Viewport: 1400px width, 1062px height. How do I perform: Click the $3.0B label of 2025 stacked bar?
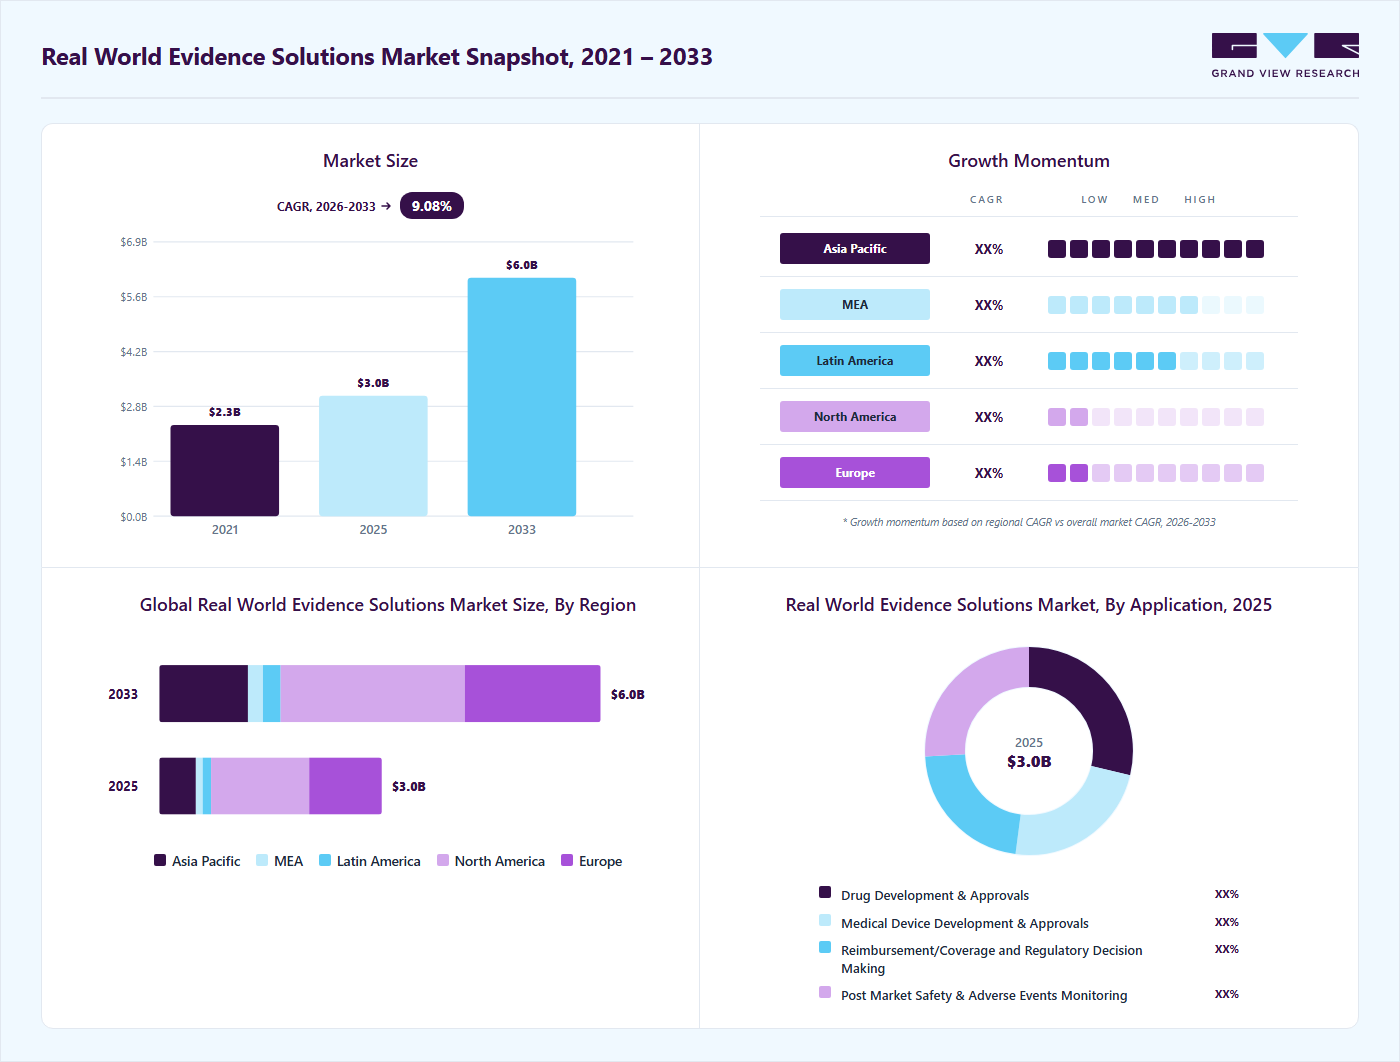tap(409, 786)
